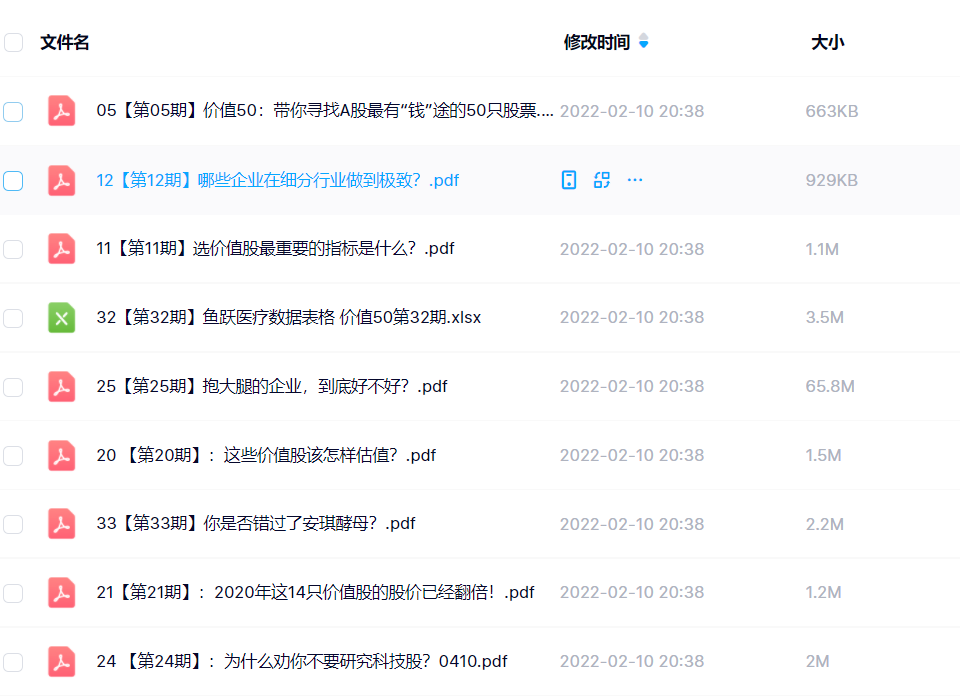Check the box for file 25【第25期】
The width and height of the screenshot is (960, 700).
13,387
